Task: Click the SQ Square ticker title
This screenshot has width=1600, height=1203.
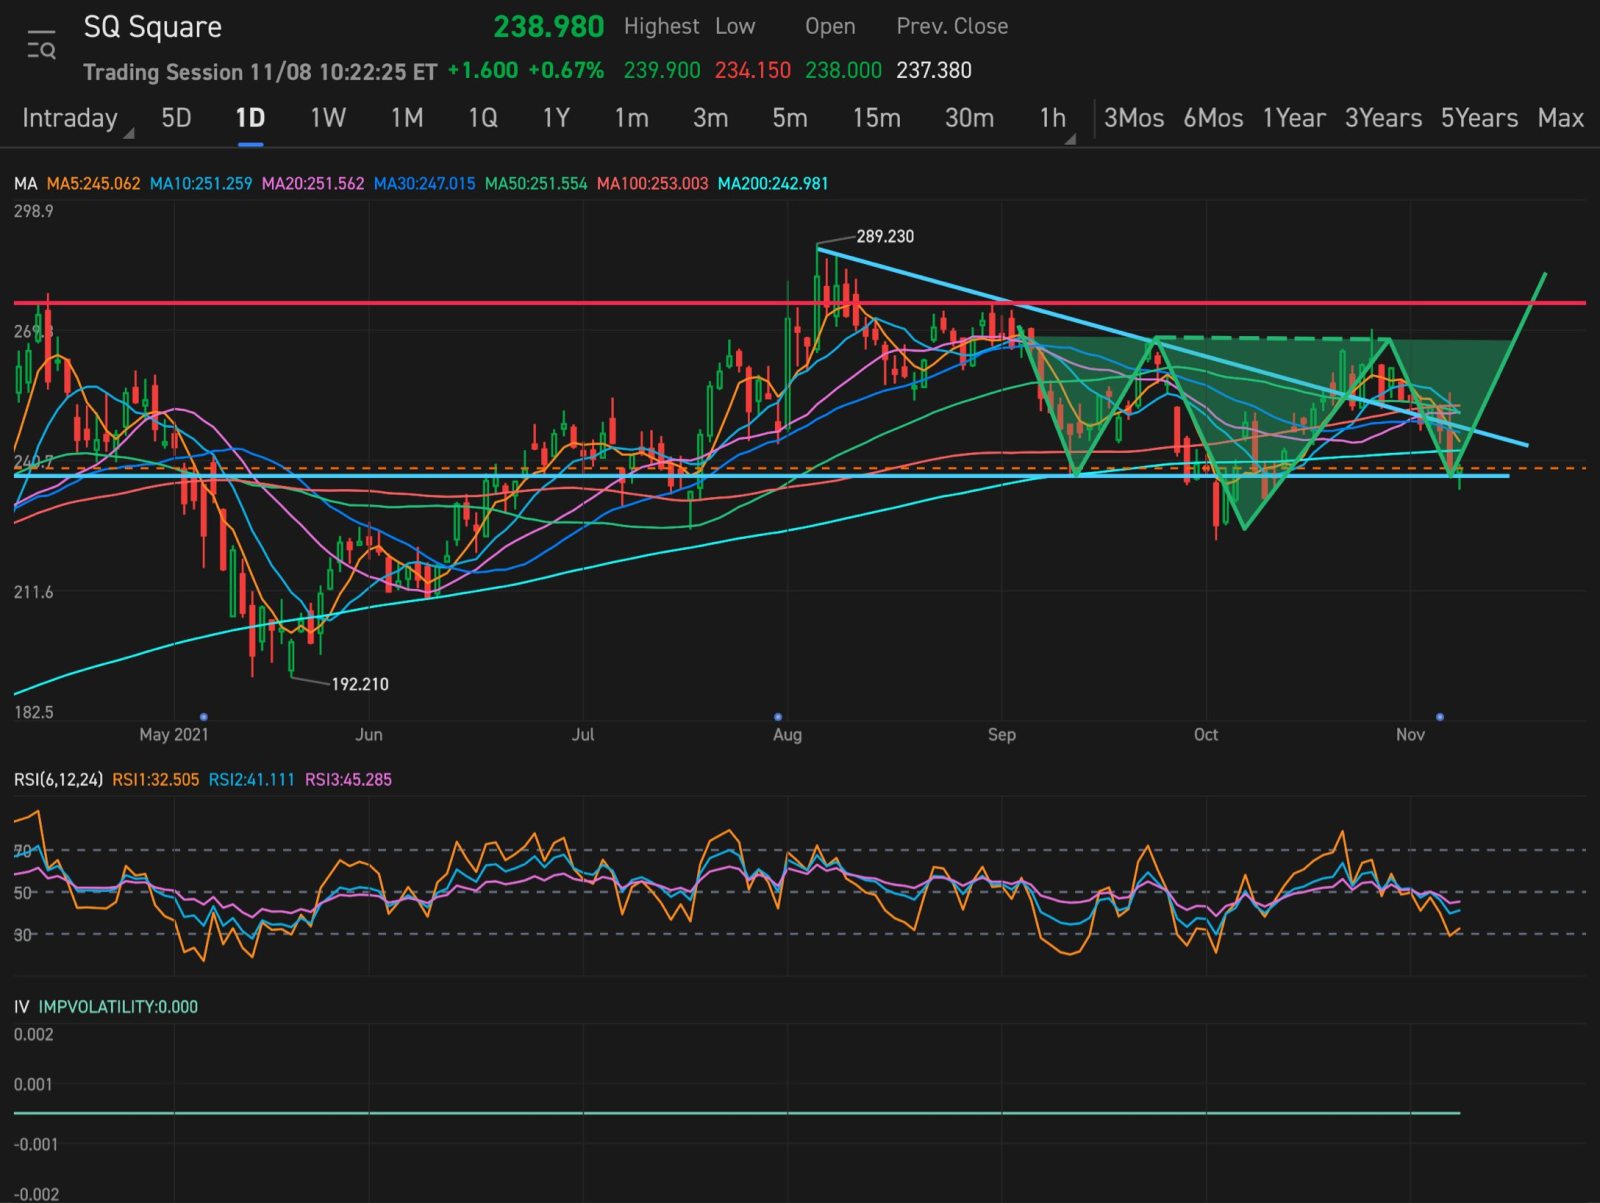Action: pos(153,27)
